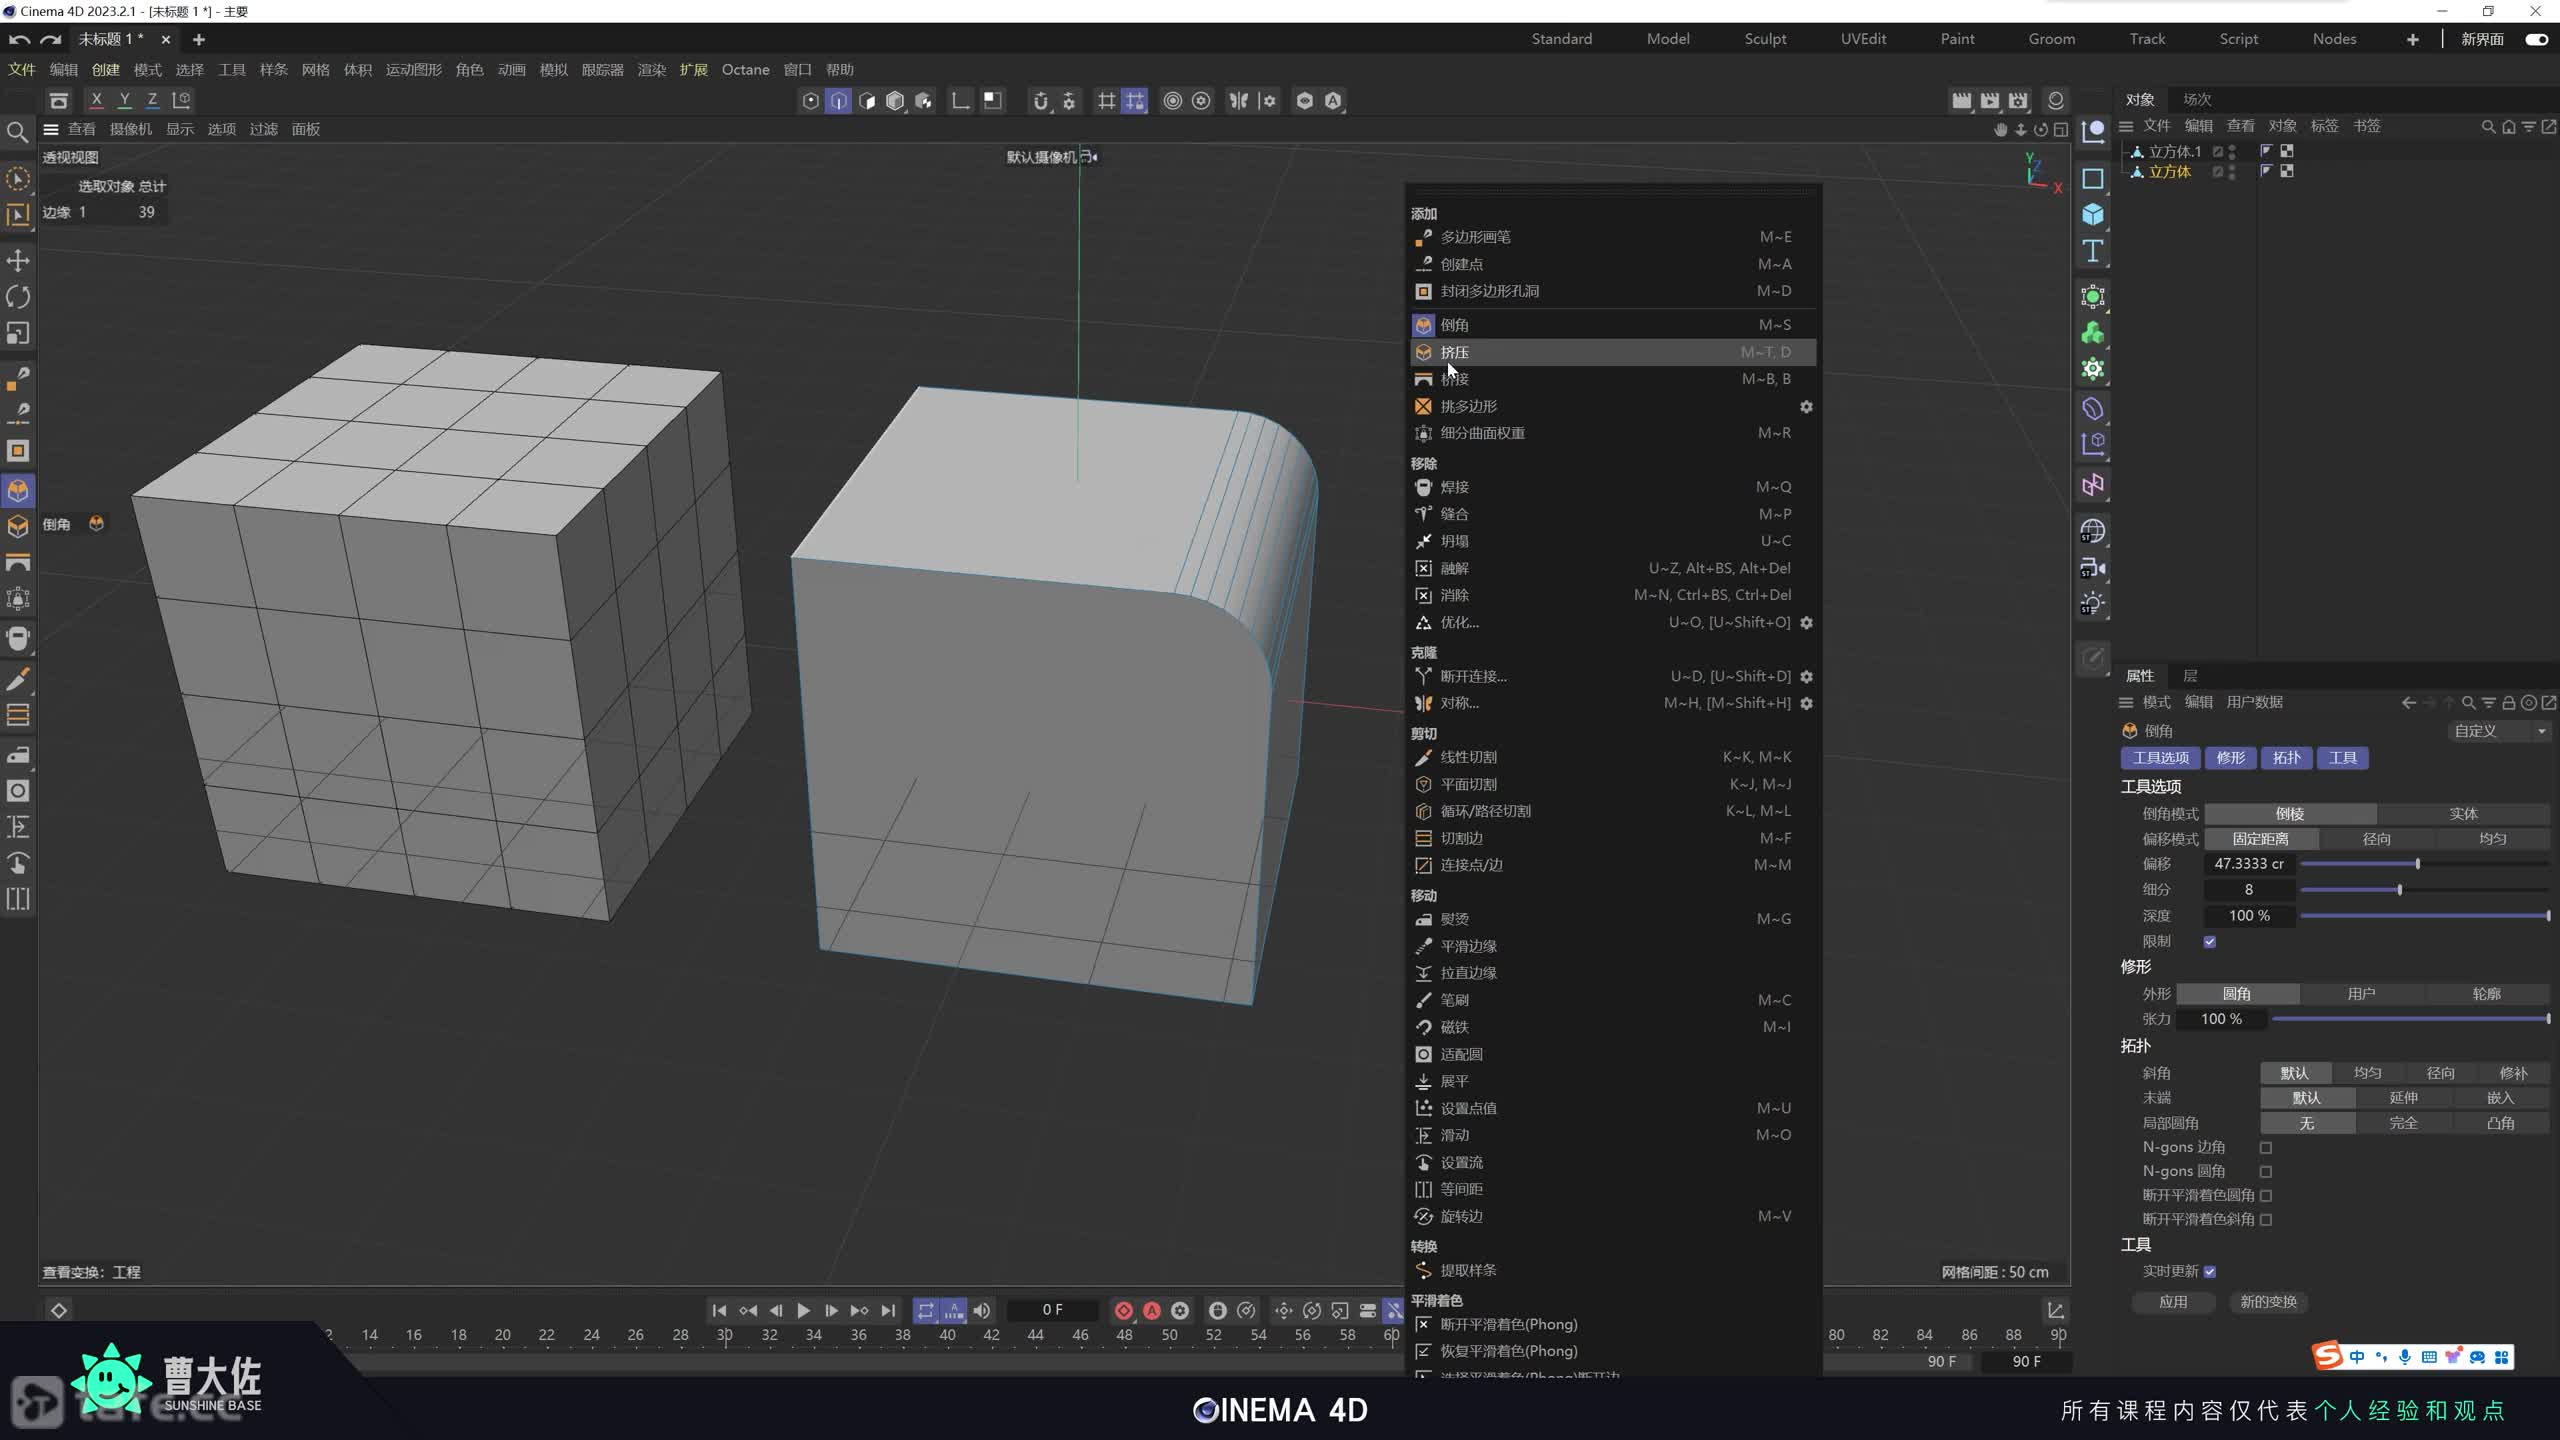Click the Extrude (挤压) menu entry

[1455, 352]
